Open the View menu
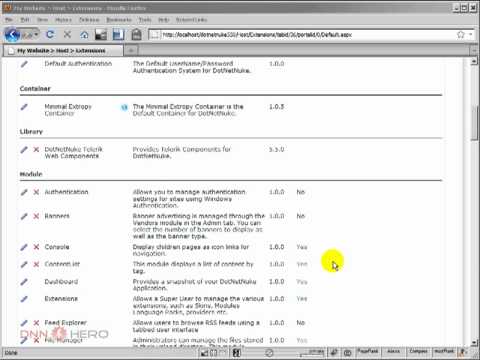This screenshot has width=480, height=360. 42,20
